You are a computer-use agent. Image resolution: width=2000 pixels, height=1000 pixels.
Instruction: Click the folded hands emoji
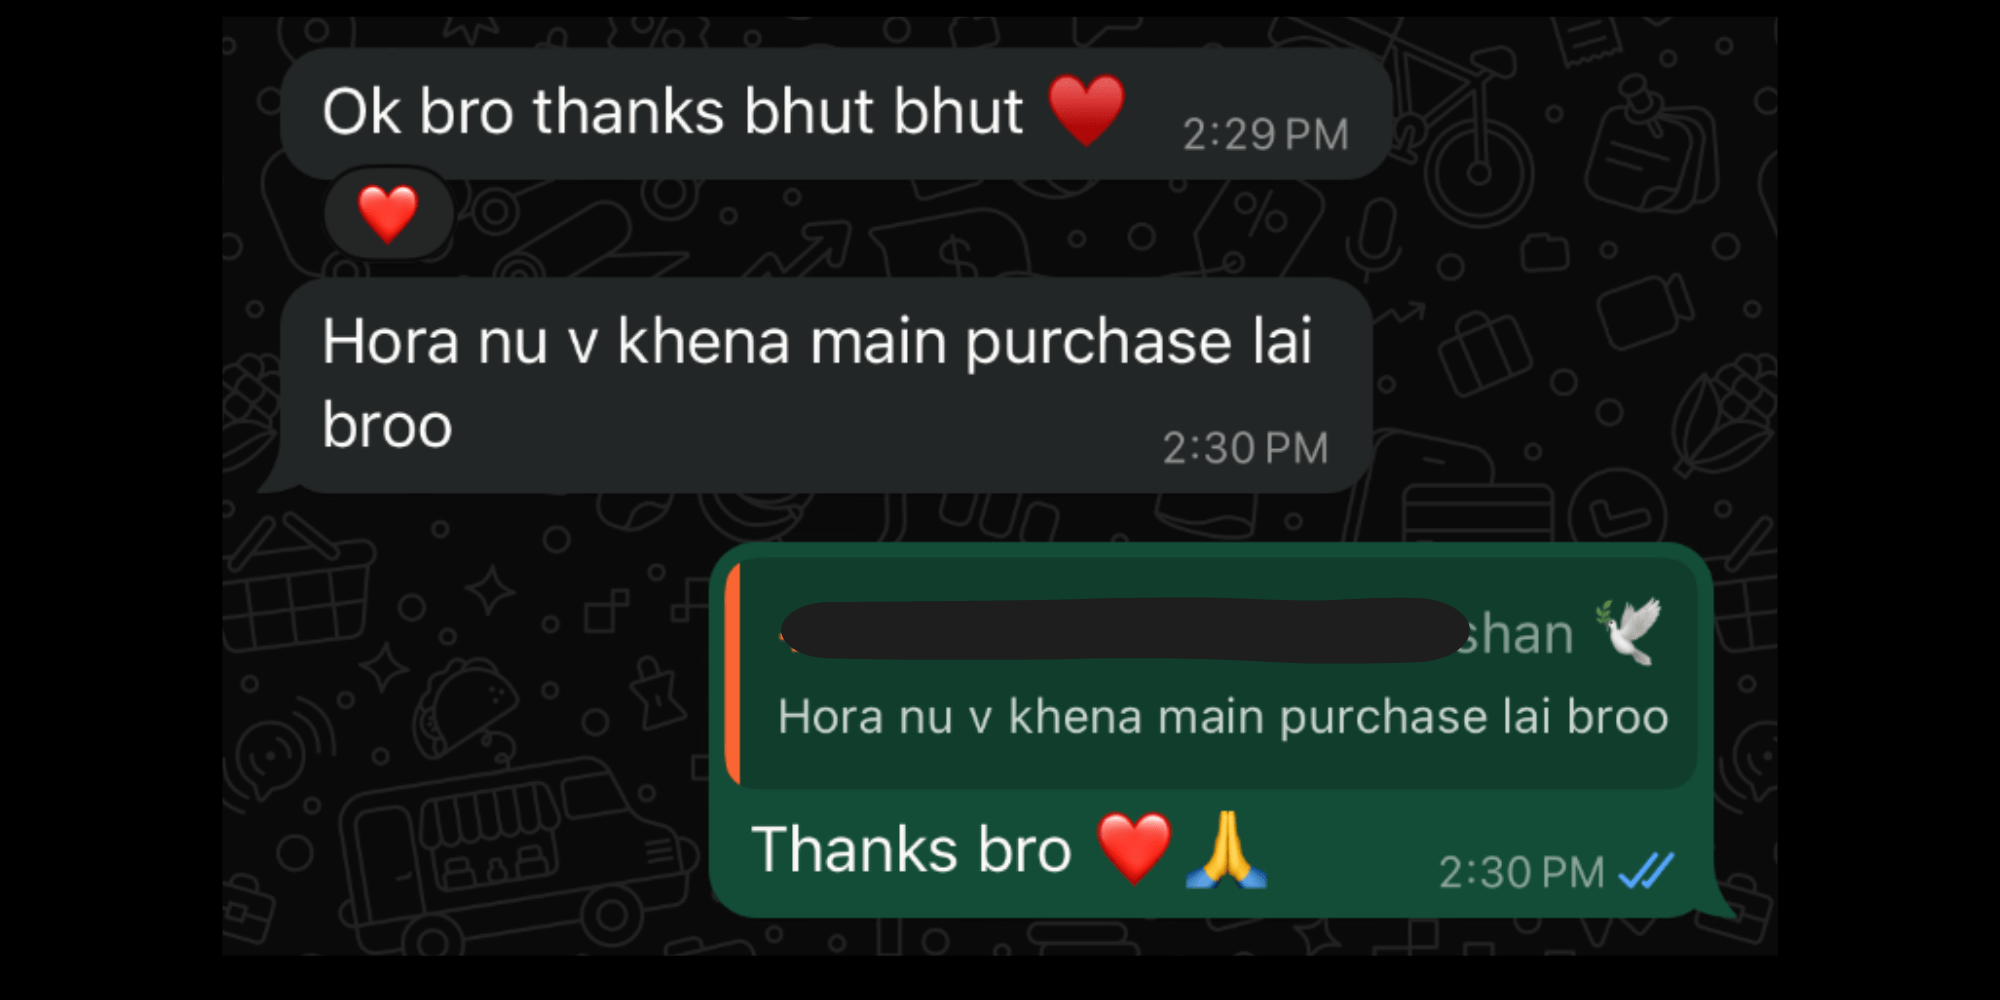1226,850
